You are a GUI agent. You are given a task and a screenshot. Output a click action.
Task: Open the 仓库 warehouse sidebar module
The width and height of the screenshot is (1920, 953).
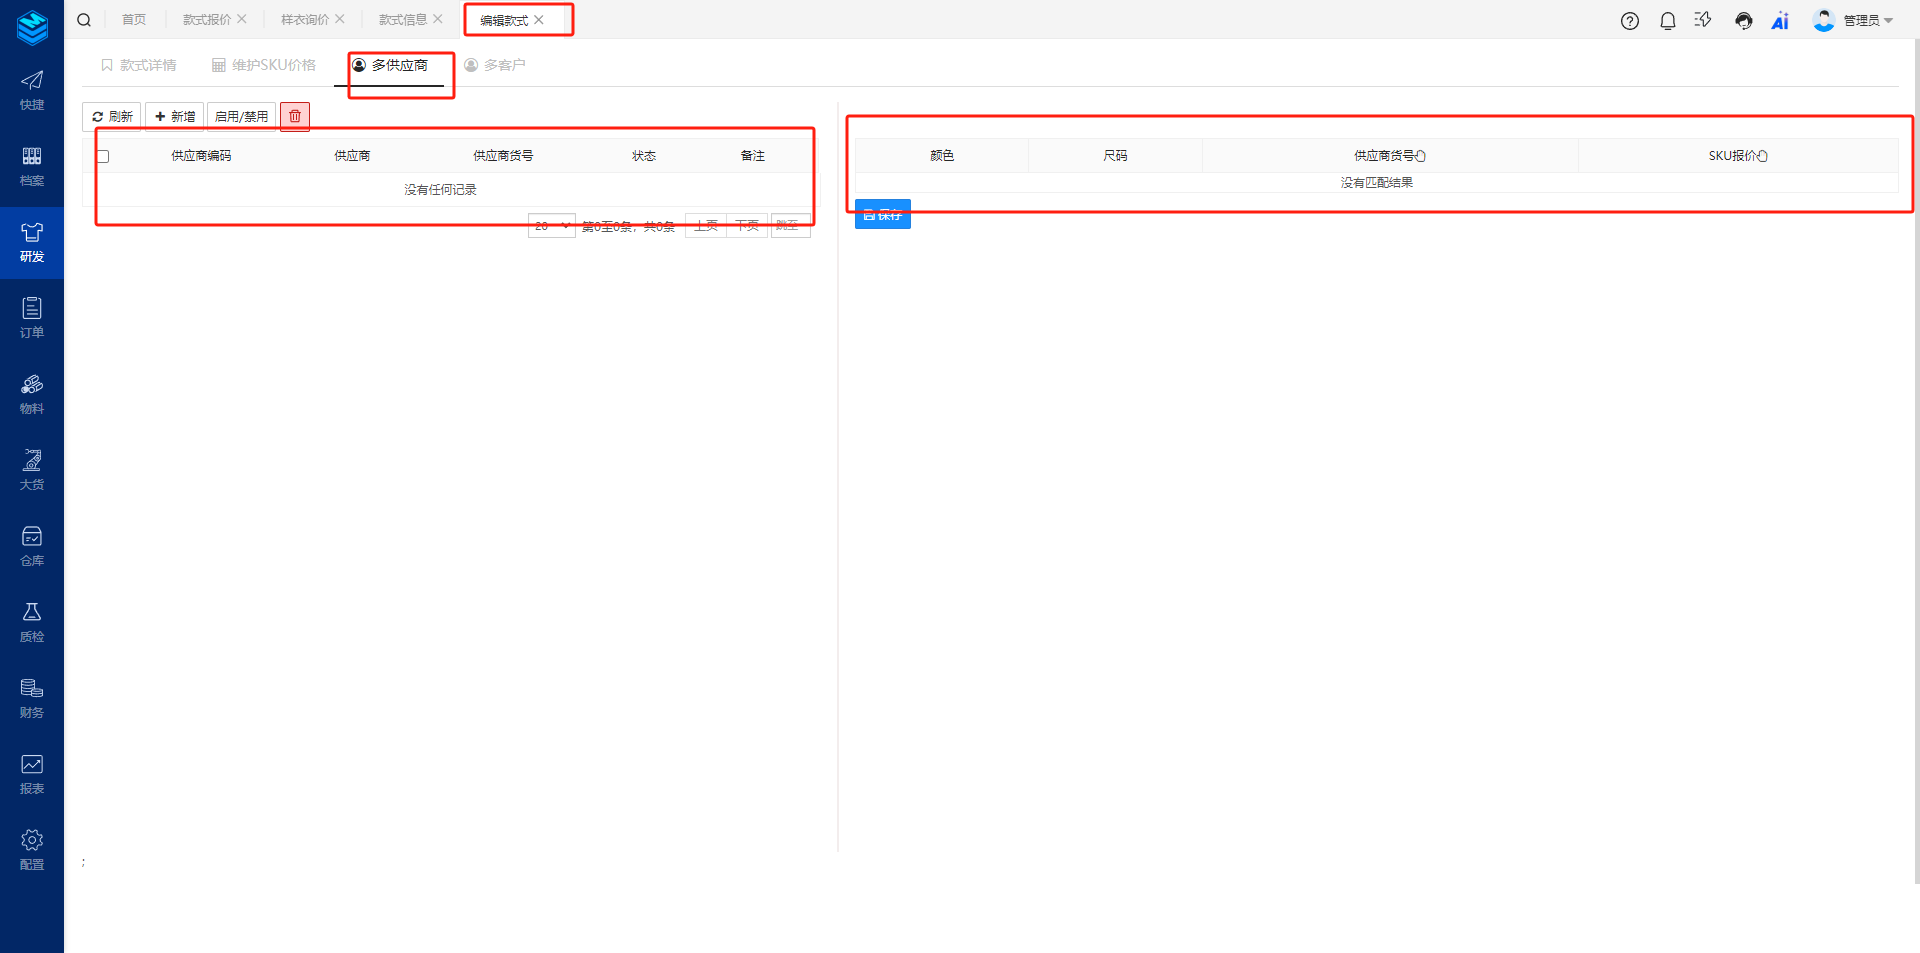pyautogui.click(x=32, y=546)
